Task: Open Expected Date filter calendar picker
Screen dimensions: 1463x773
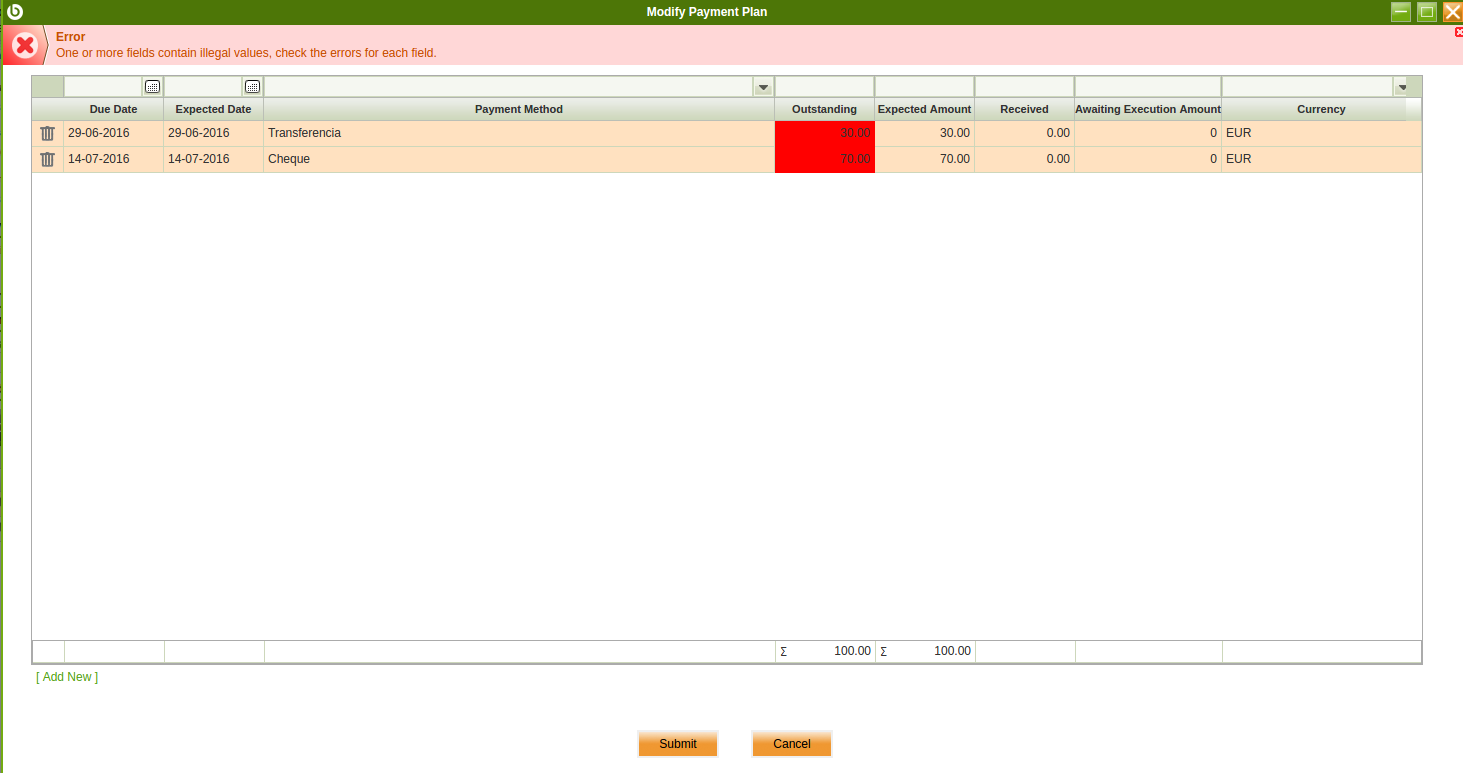Action: 252,87
